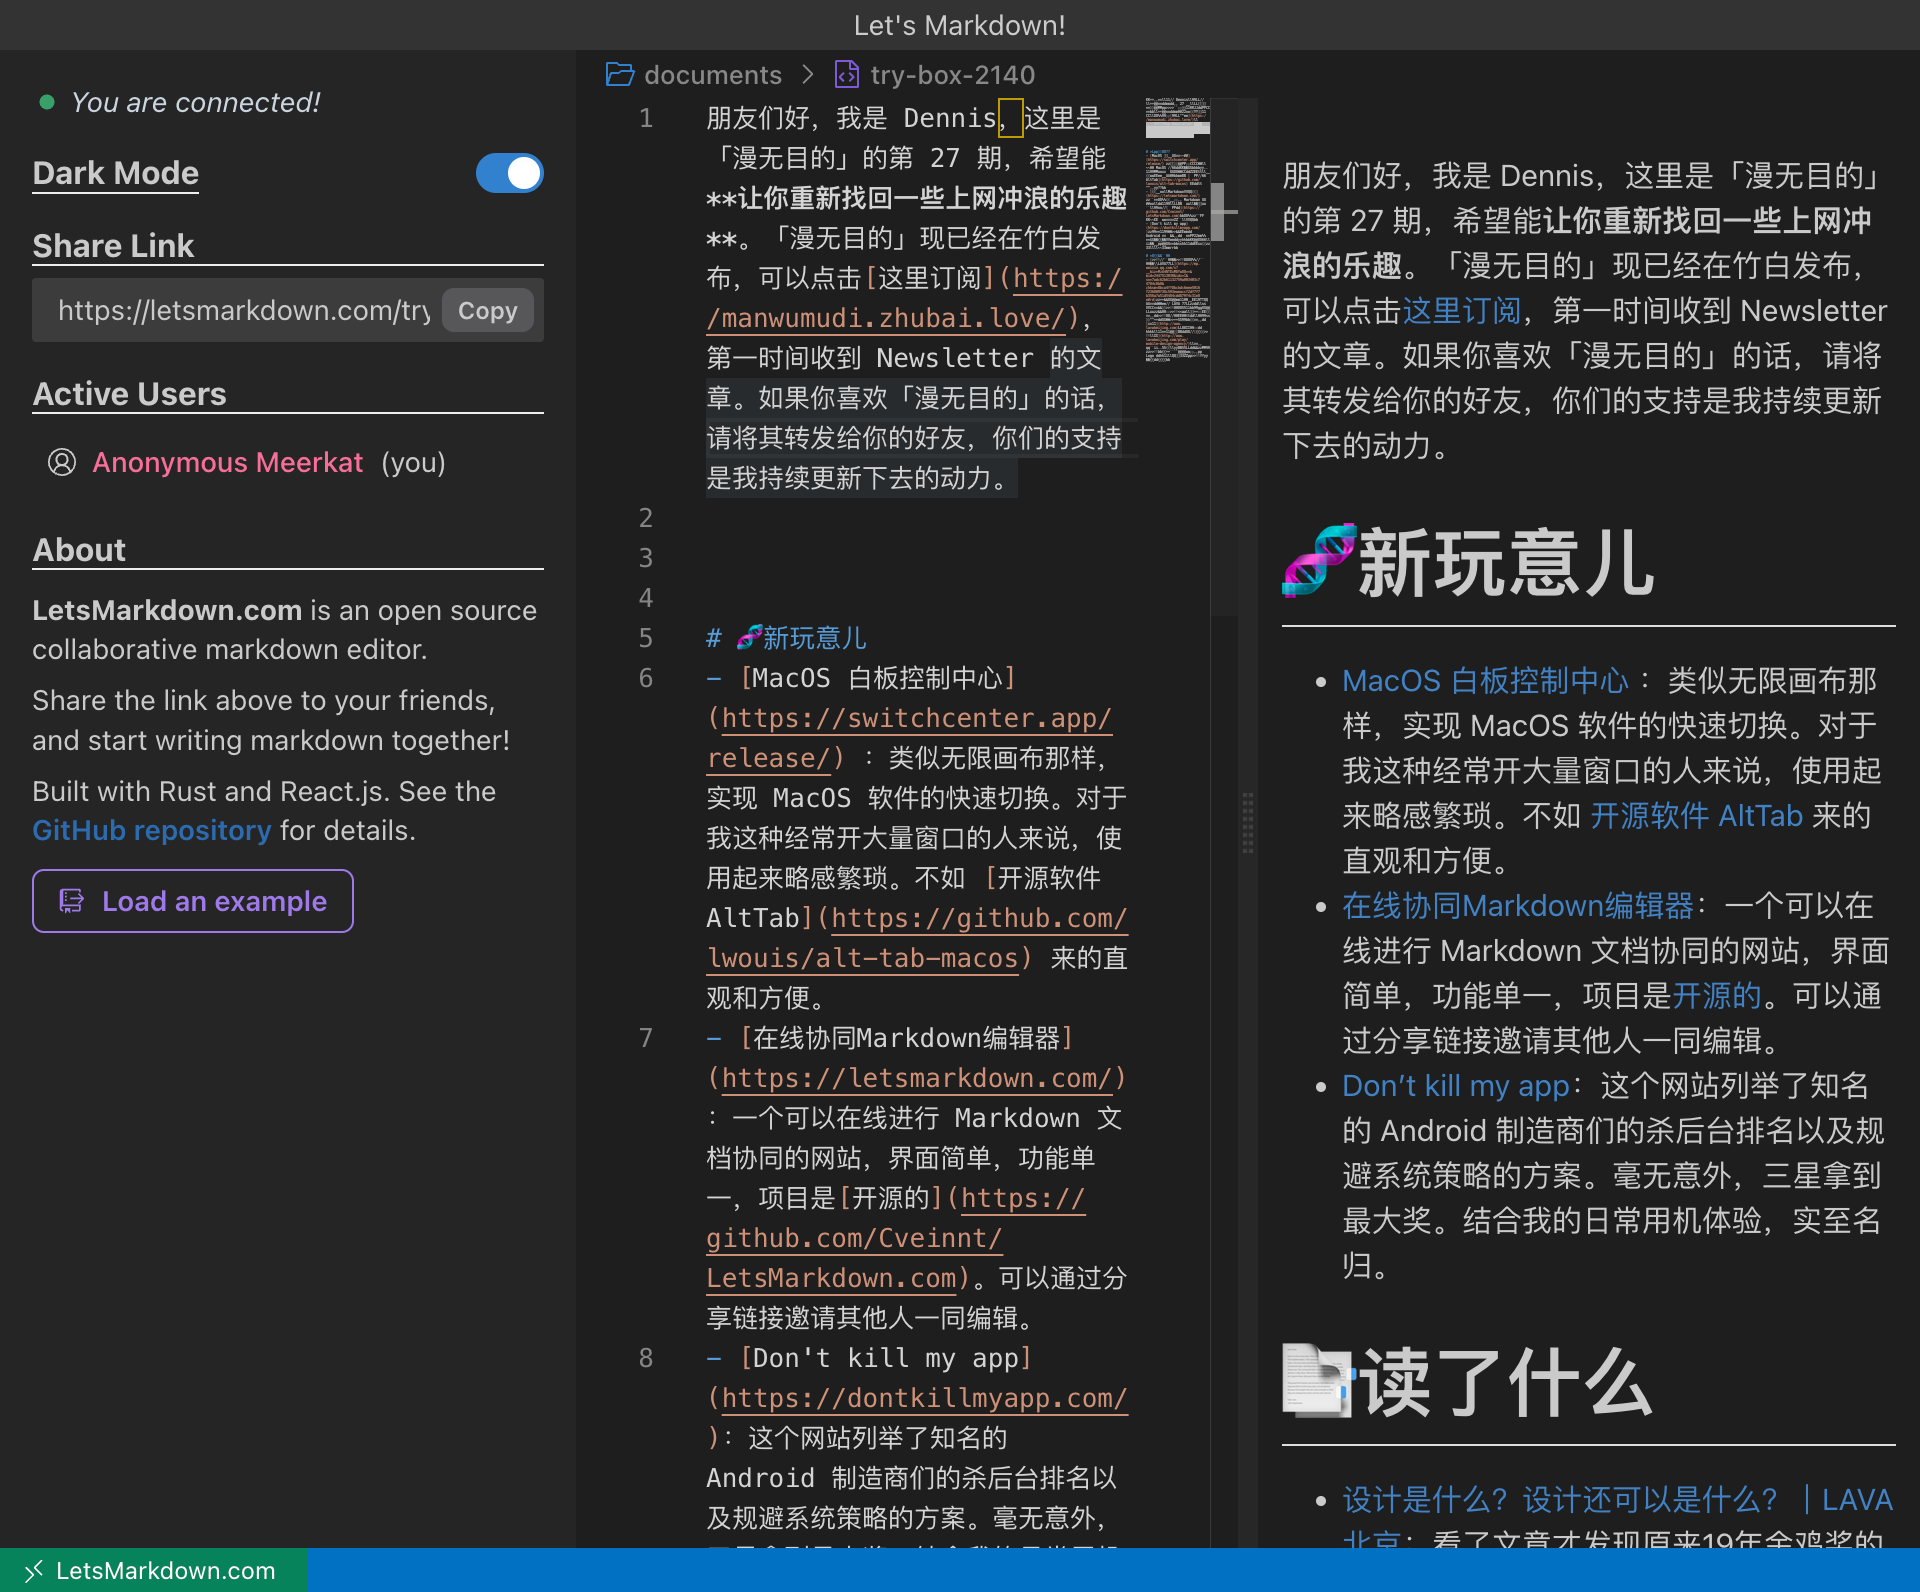Click the Dark Mode heading label
The width and height of the screenshot is (1920, 1592).
click(x=116, y=173)
